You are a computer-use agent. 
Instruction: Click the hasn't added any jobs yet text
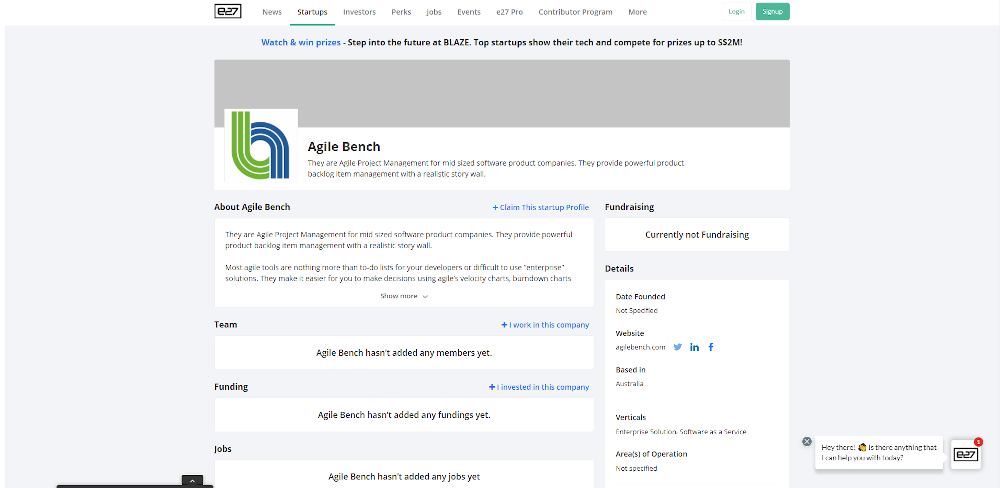404,477
